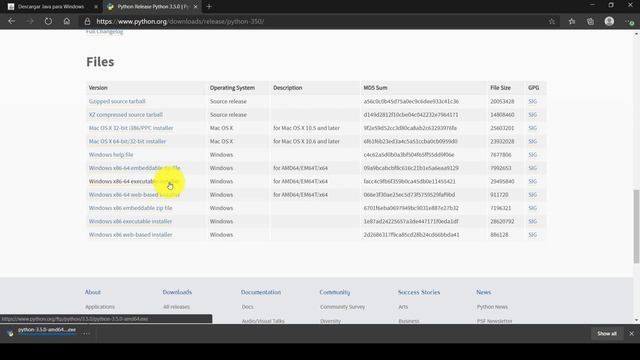
Task: Open SIG link for Windows x86 executable installer
Action: (x=533, y=221)
